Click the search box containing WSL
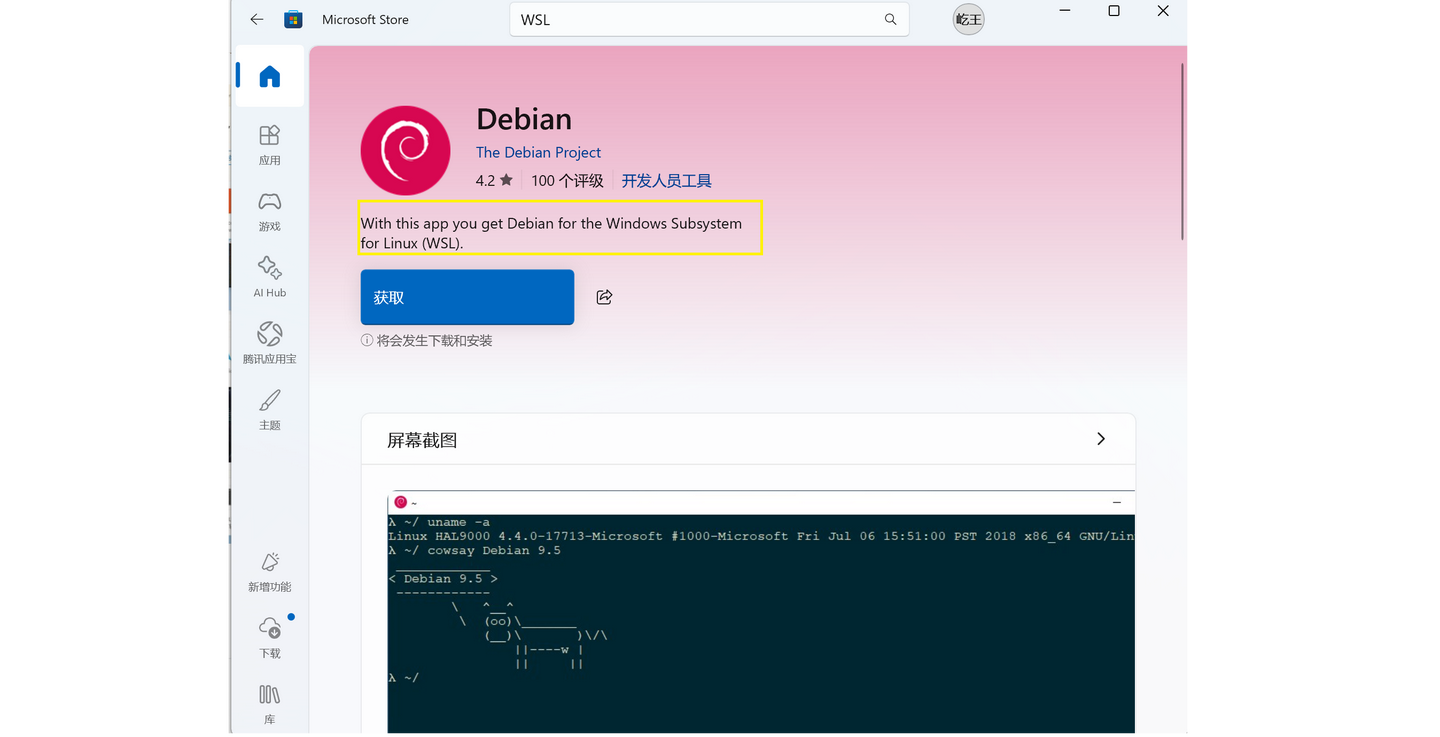This screenshot has height=737, width=1440. tap(709, 19)
